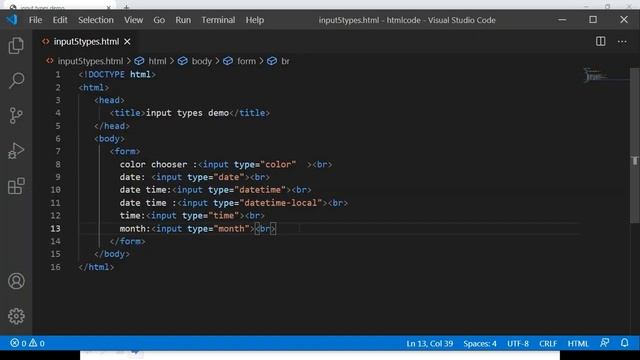Close the input5types.html tab

pos(127,42)
